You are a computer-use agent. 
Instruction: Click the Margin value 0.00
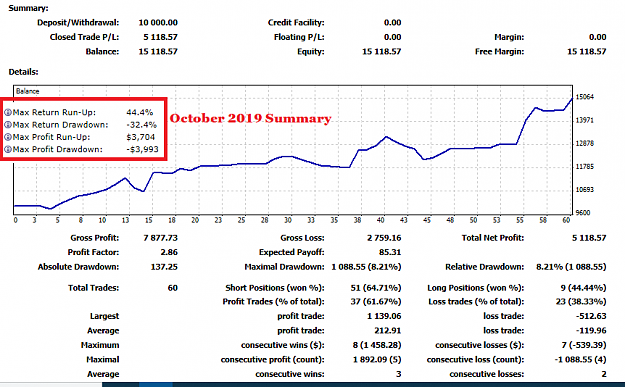[597, 37]
